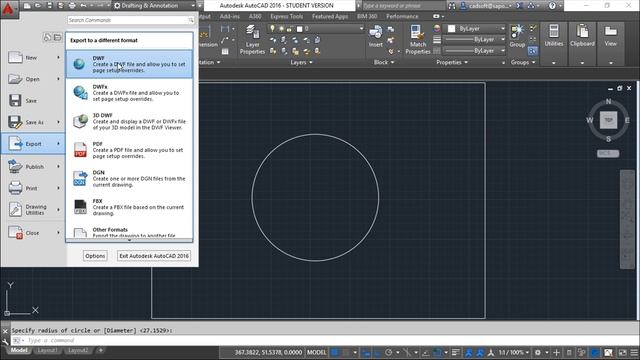Click Exit Autodesk AutoCAD 2016 button

click(154, 256)
